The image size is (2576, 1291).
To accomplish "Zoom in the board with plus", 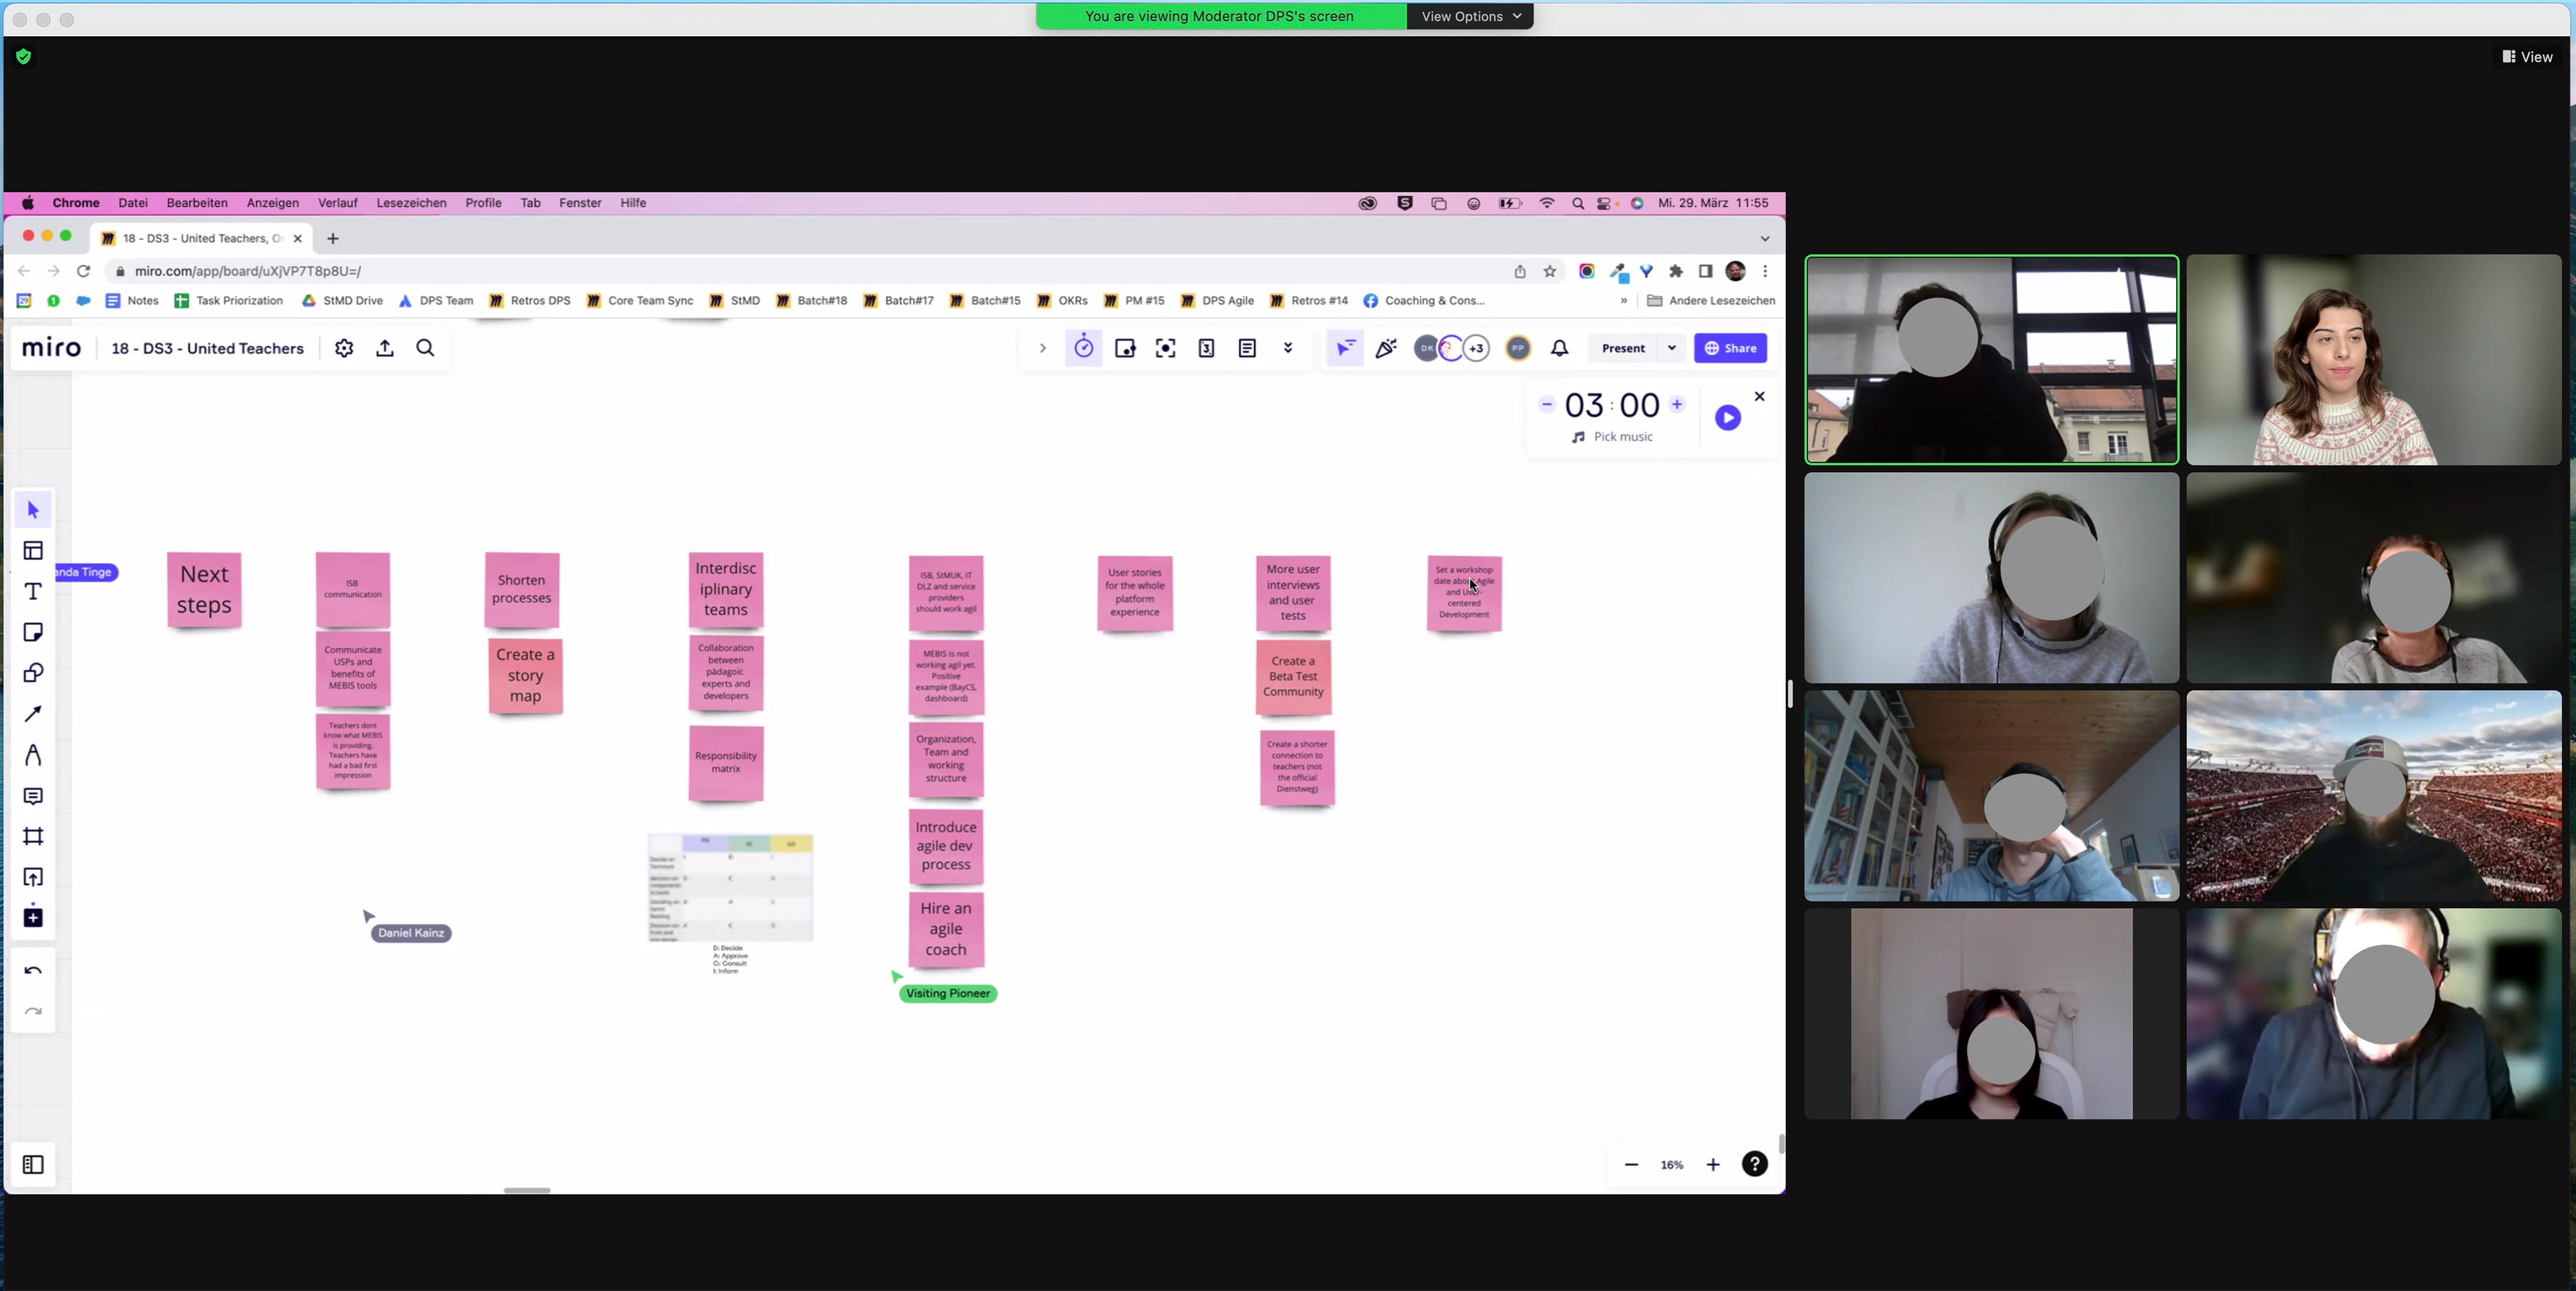I will 1713,1164.
